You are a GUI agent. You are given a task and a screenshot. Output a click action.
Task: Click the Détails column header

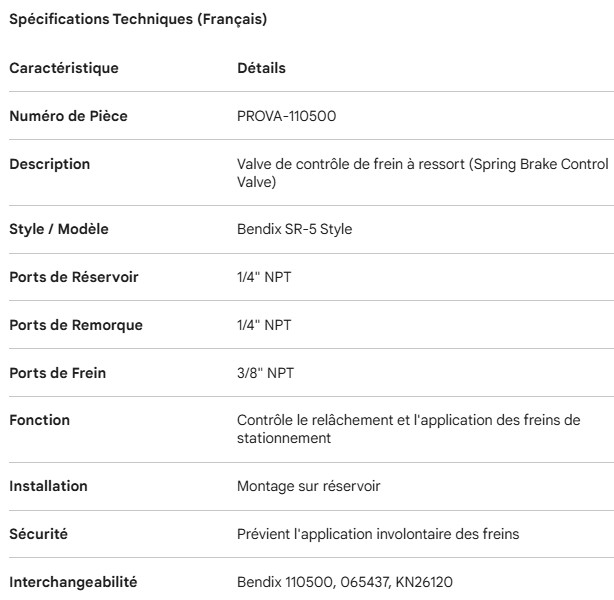tap(261, 69)
